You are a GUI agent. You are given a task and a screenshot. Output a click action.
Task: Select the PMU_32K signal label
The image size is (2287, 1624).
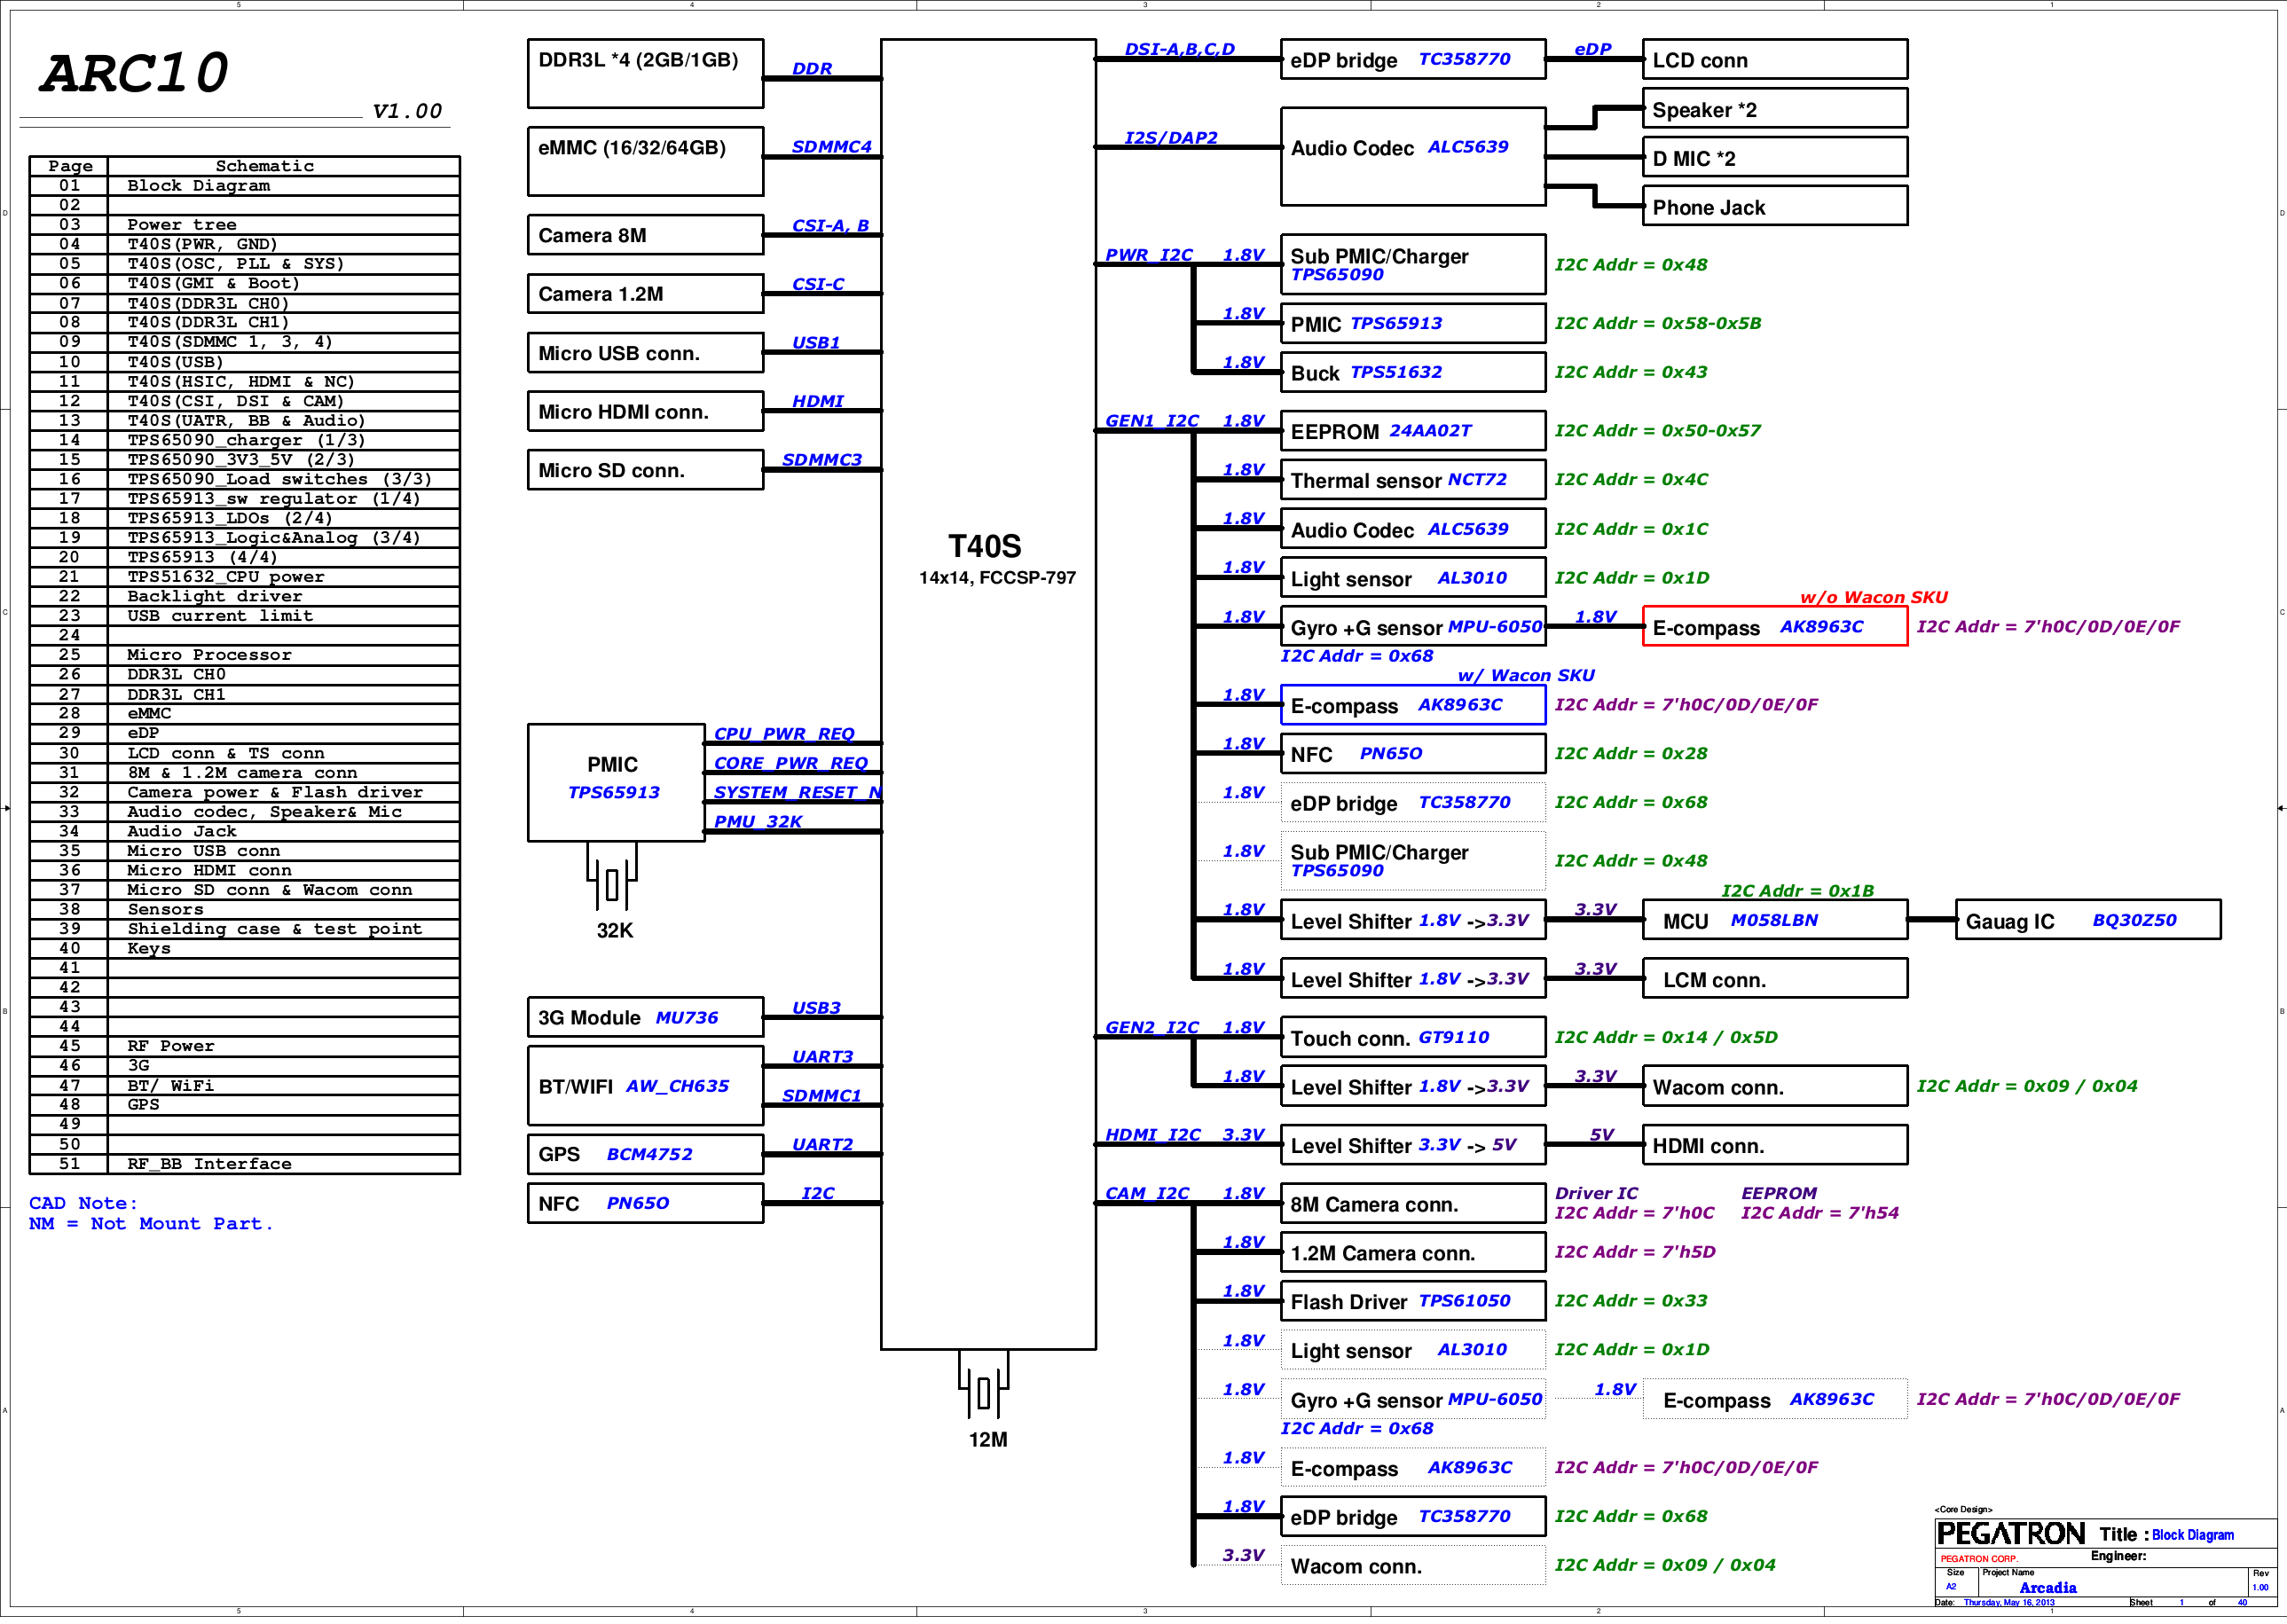758,822
